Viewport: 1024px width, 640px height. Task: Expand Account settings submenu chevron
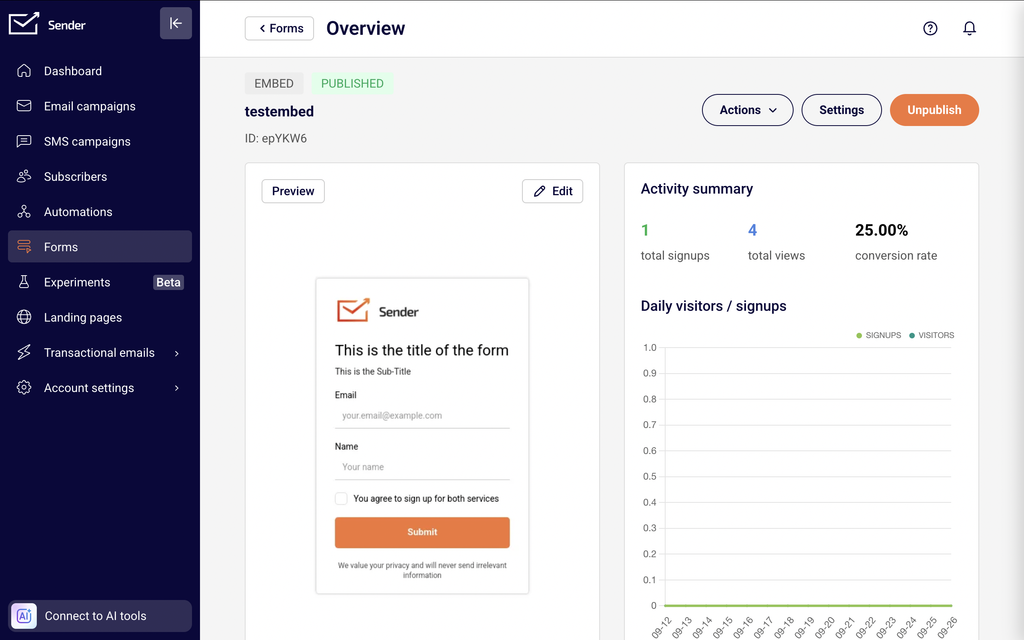(x=176, y=388)
